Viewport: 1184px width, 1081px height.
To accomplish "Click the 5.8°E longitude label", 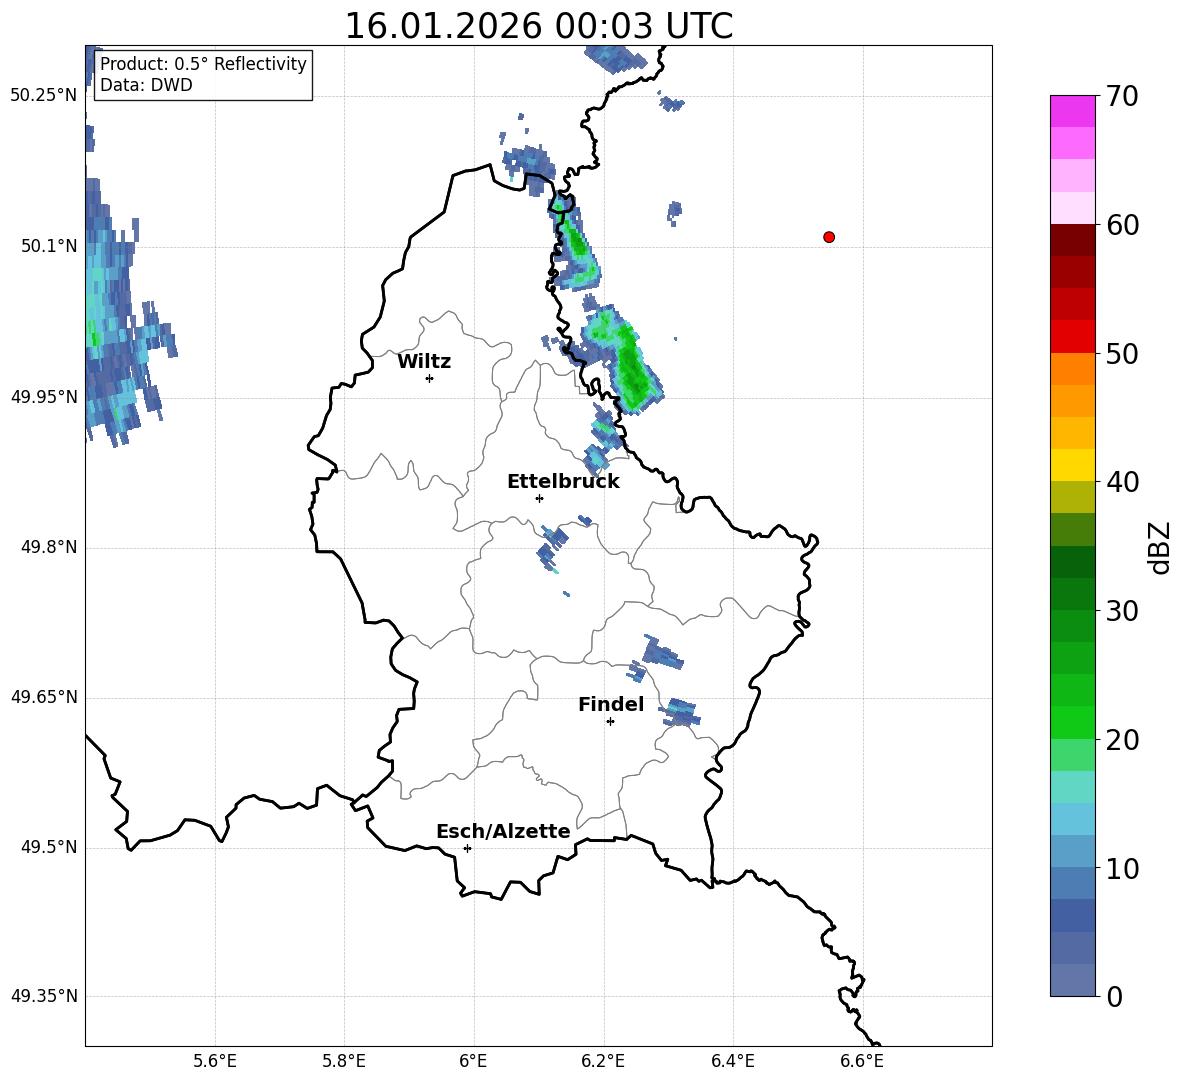I will pyautogui.click(x=344, y=1061).
